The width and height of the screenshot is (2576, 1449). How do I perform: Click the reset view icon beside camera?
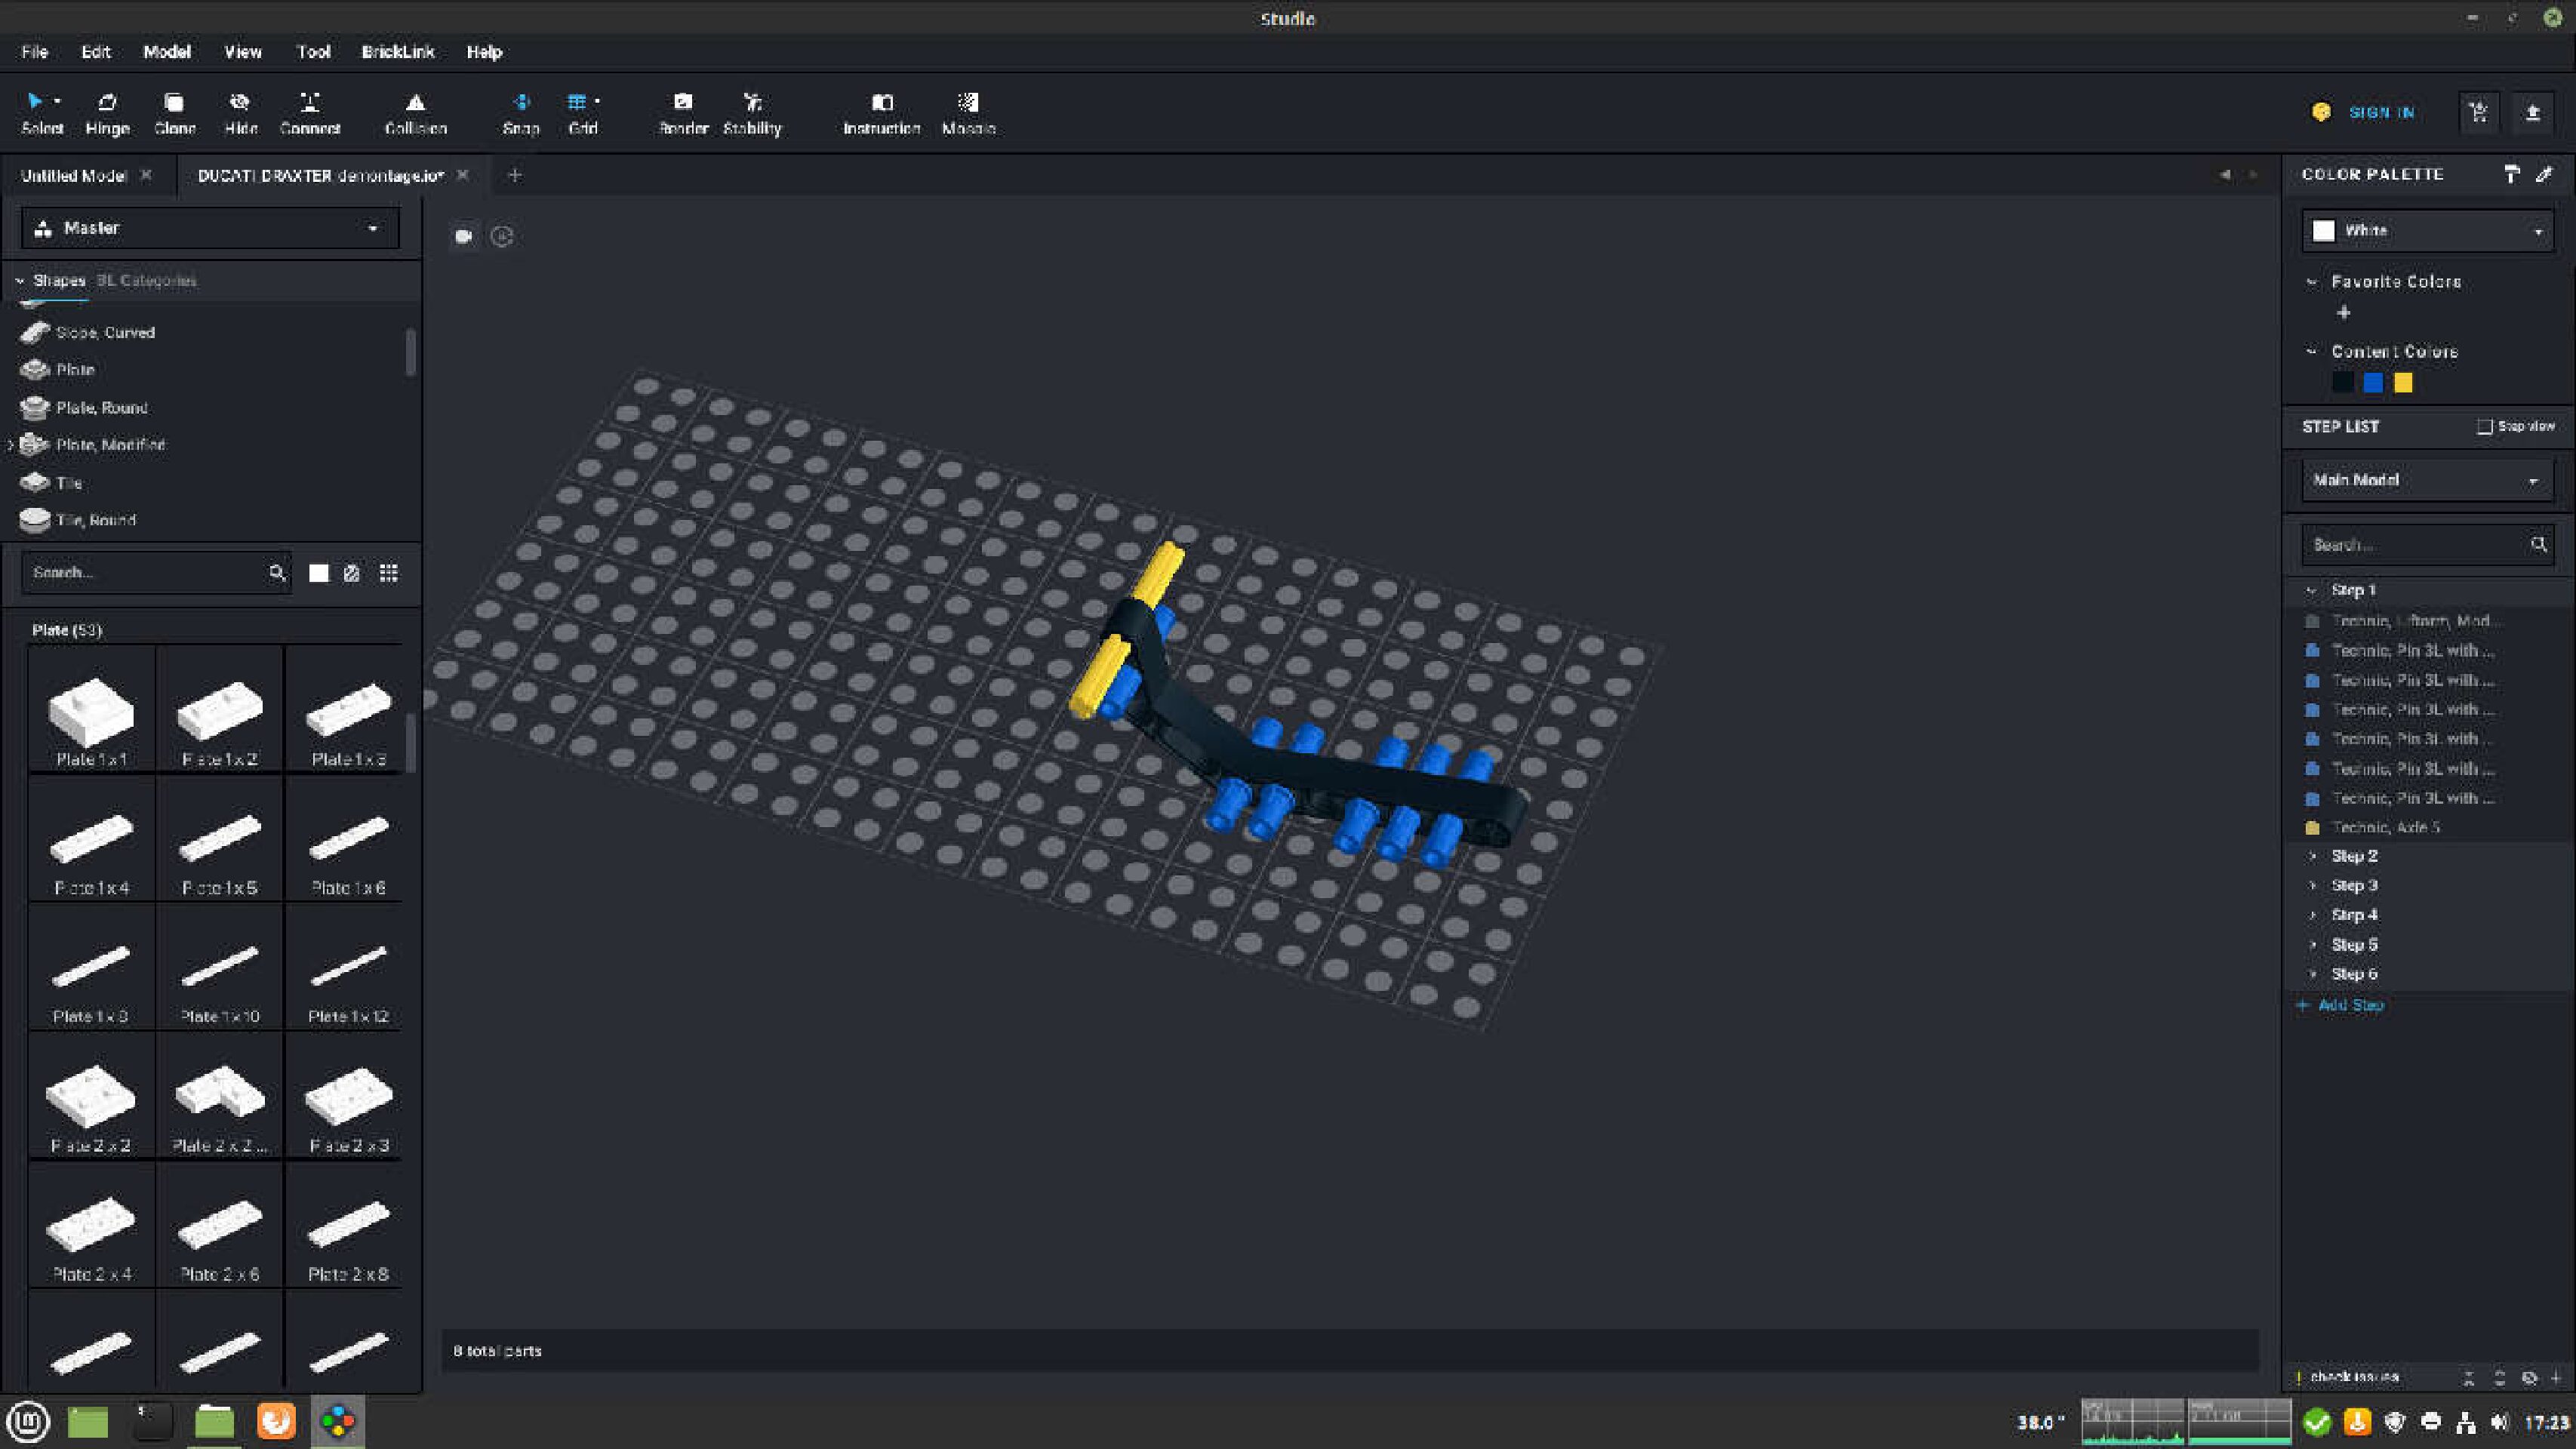point(502,236)
